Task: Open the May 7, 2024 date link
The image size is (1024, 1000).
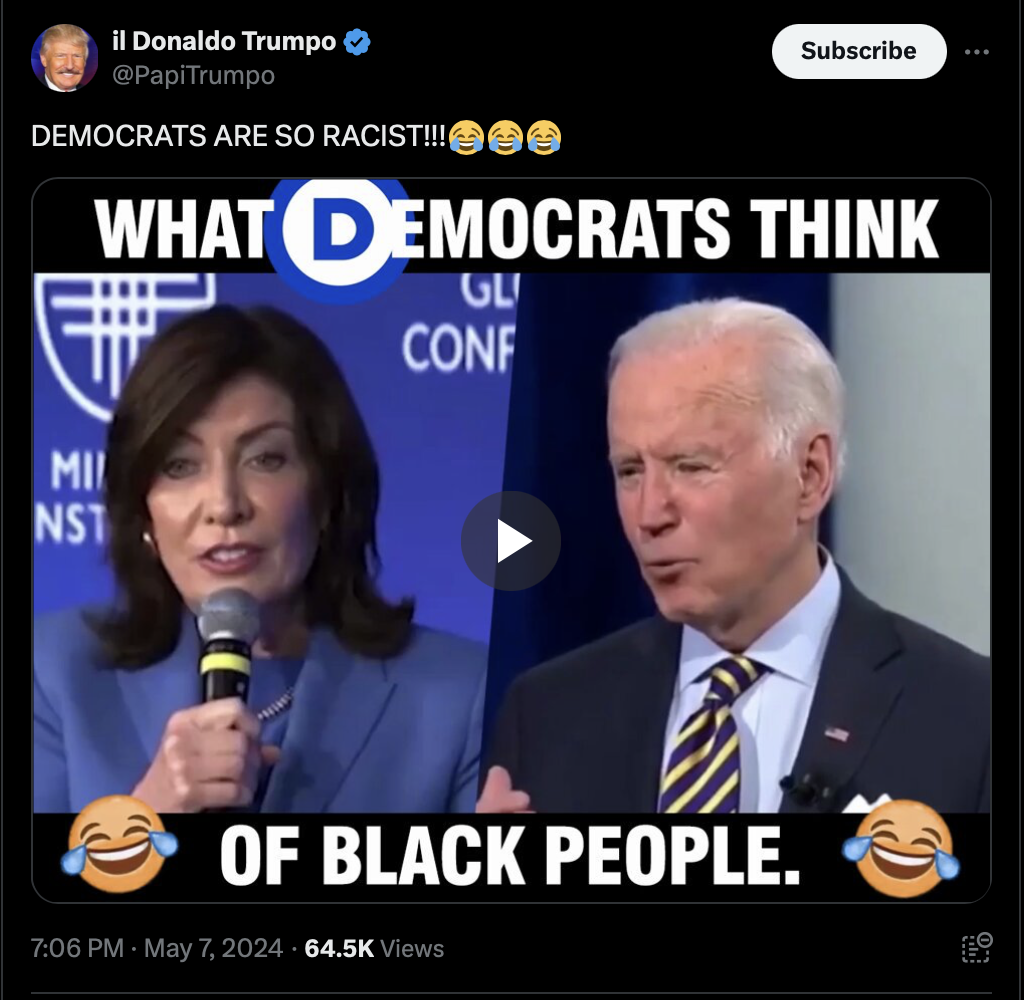Action: click(213, 948)
